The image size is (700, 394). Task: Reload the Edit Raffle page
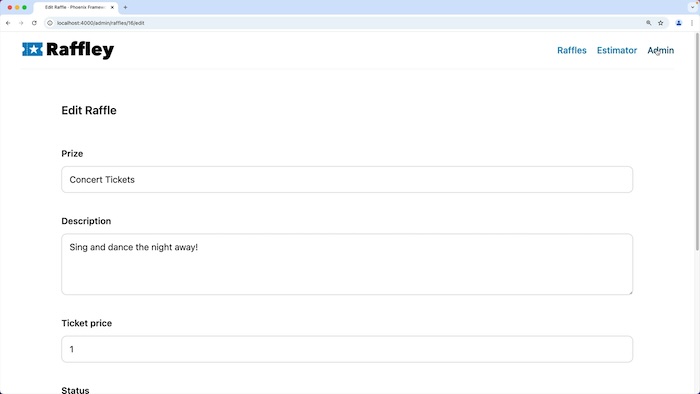click(x=34, y=23)
